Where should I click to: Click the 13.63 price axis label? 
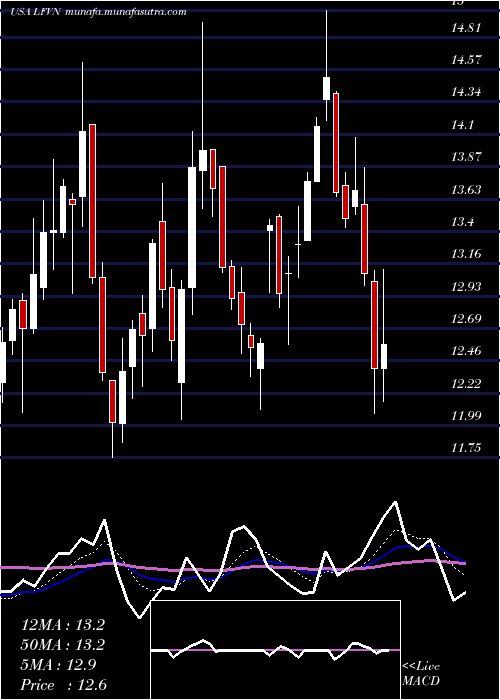click(x=466, y=190)
